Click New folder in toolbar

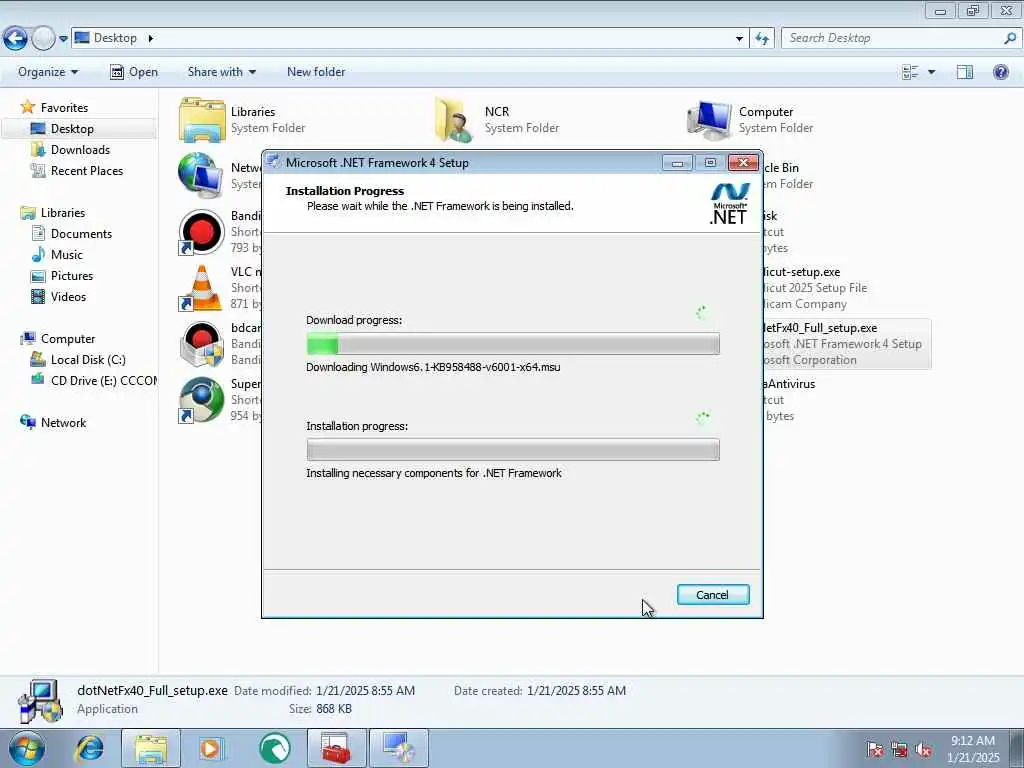[x=316, y=72]
